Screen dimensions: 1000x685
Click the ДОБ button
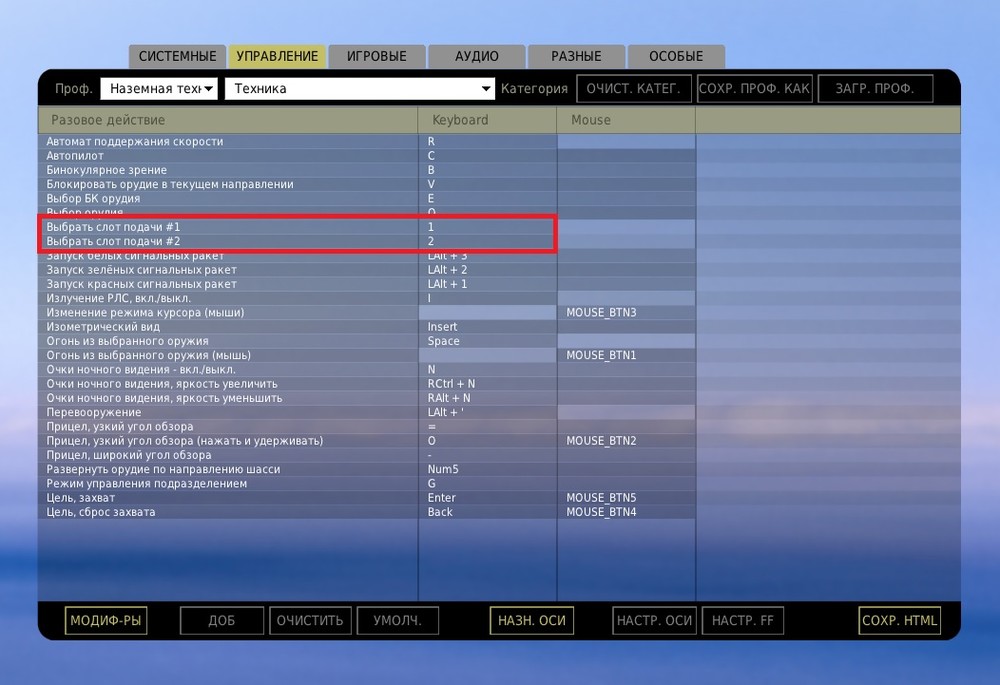(x=221, y=621)
